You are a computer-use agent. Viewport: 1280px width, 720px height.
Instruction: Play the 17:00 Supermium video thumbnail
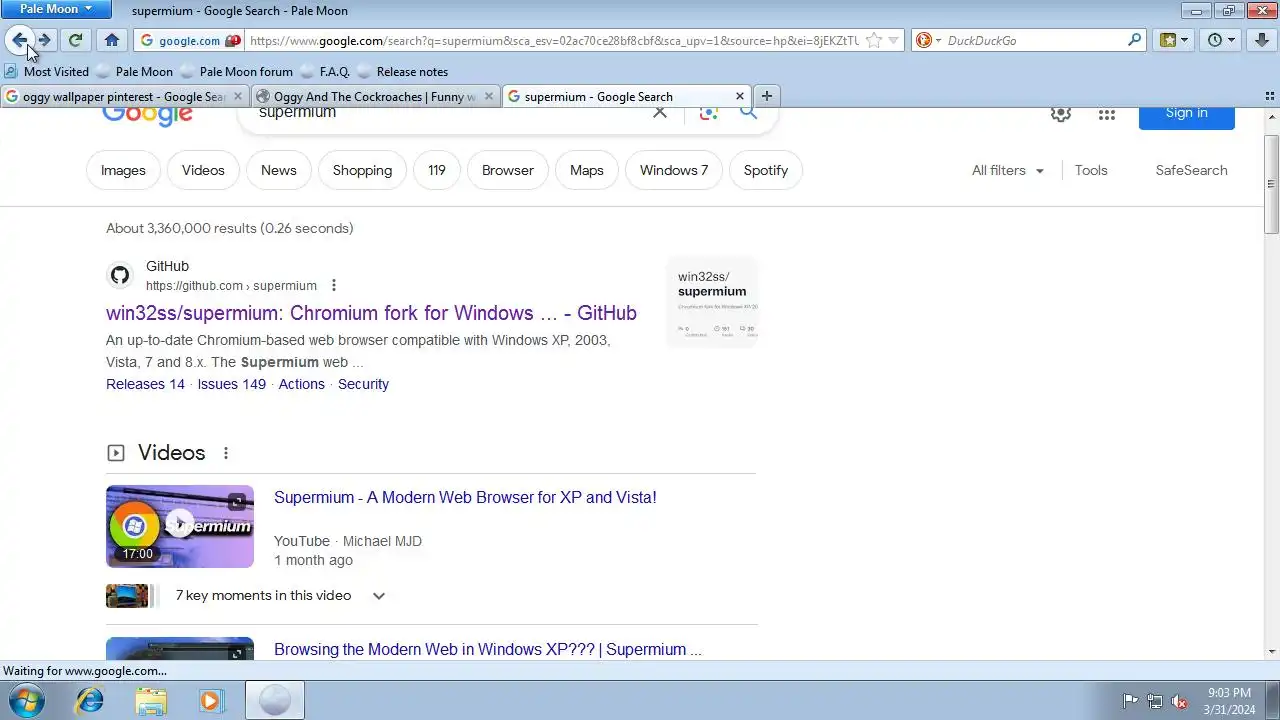click(x=180, y=526)
